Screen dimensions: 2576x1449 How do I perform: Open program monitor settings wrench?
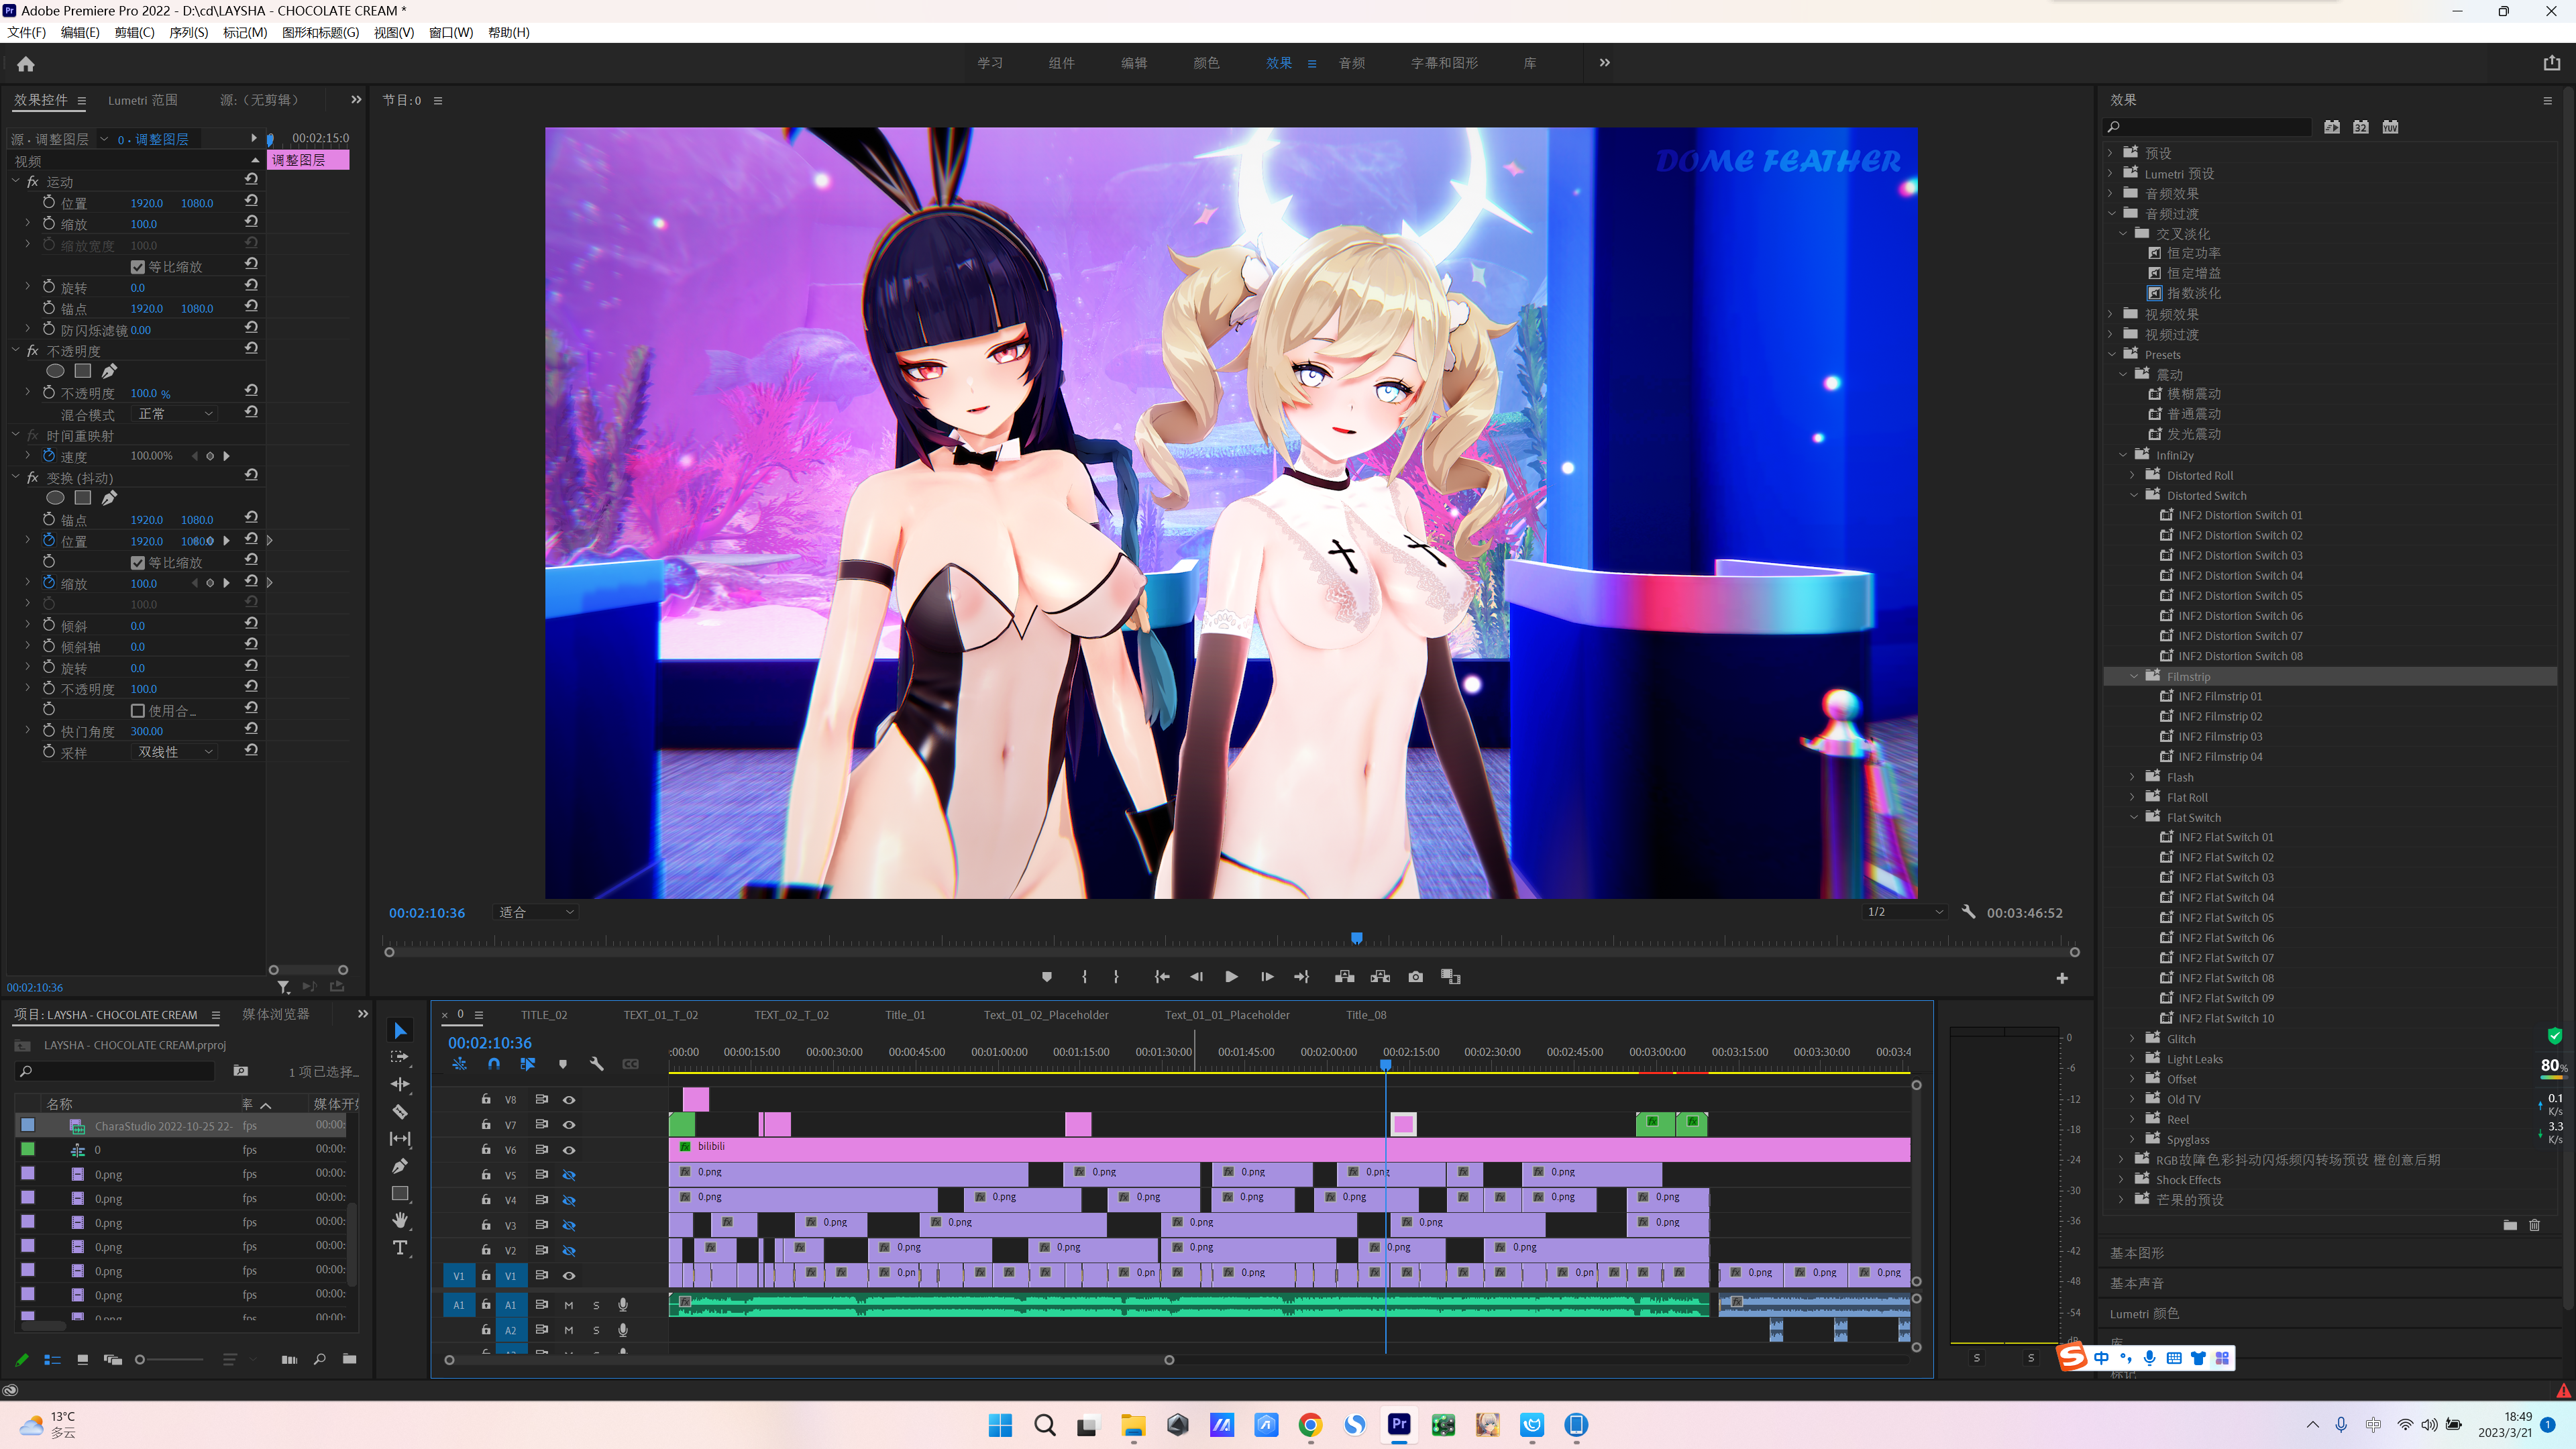pos(1968,912)
